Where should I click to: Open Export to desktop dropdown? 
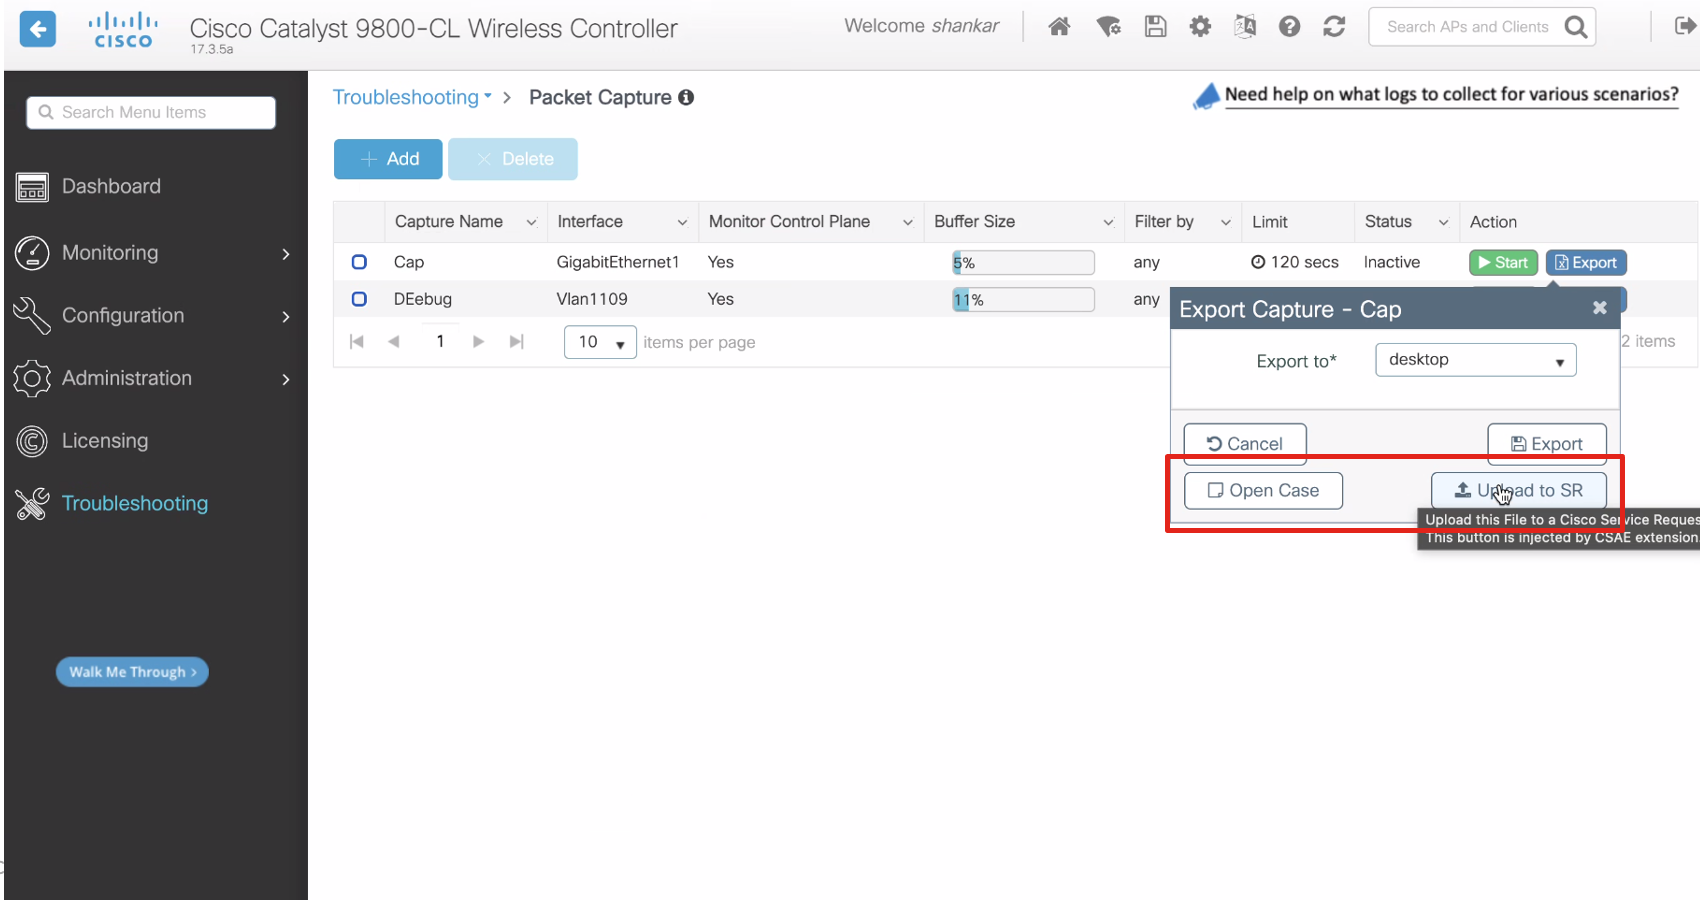click(1476, 360)
